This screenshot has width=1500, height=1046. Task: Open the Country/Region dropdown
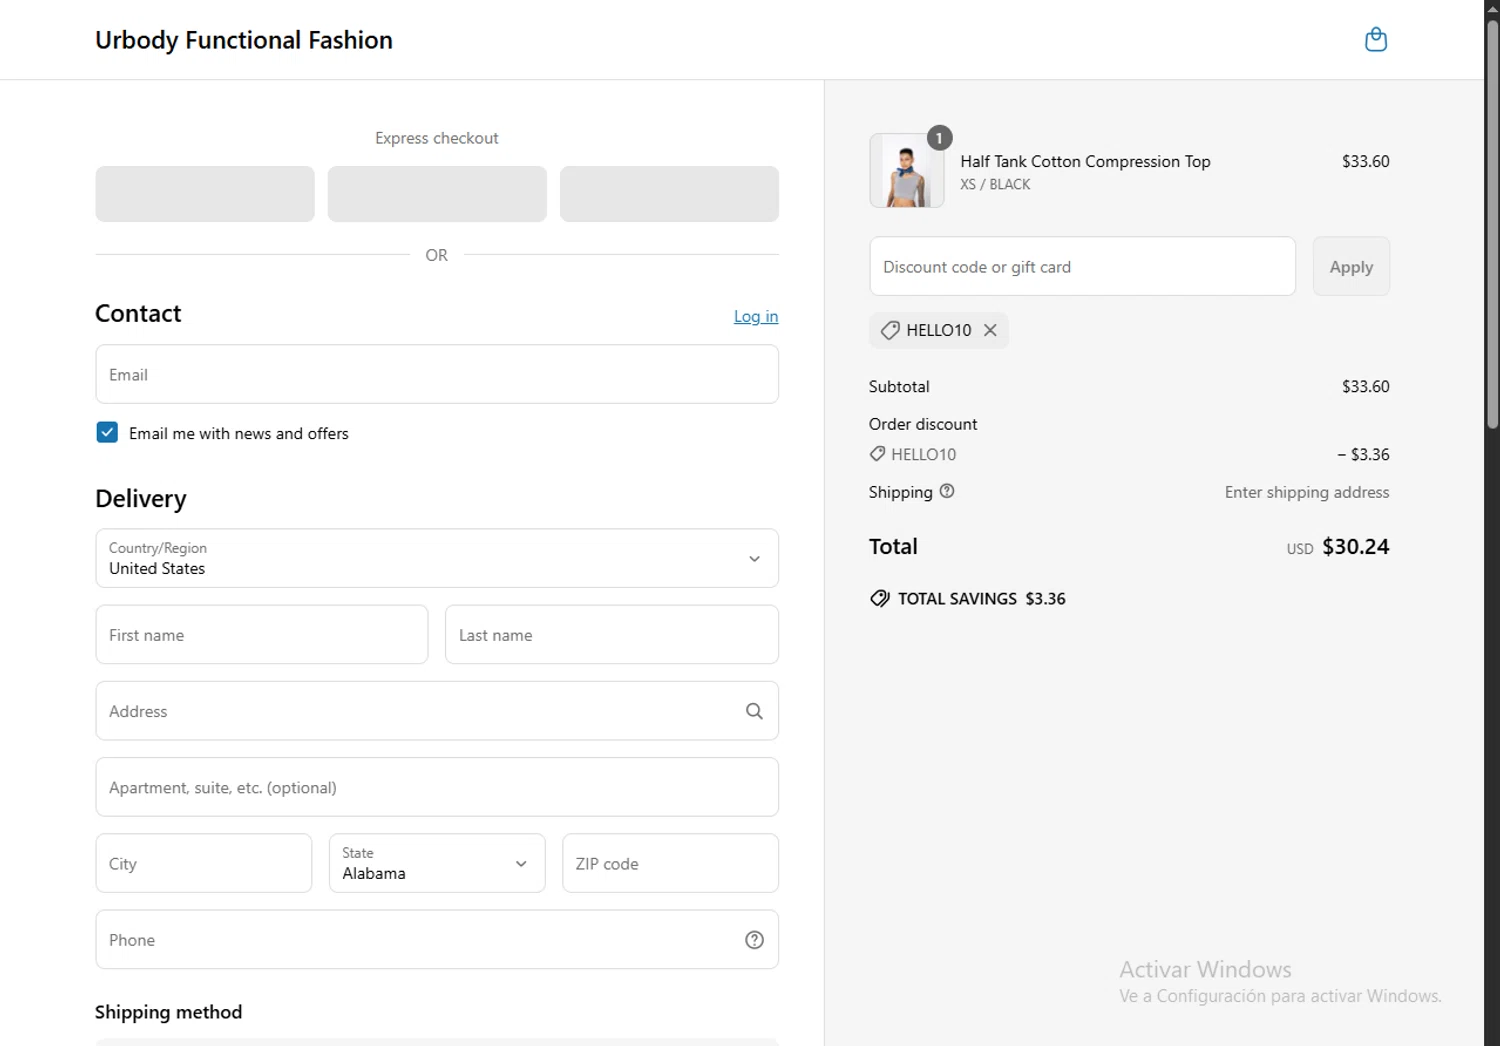[x=437, y=558]
